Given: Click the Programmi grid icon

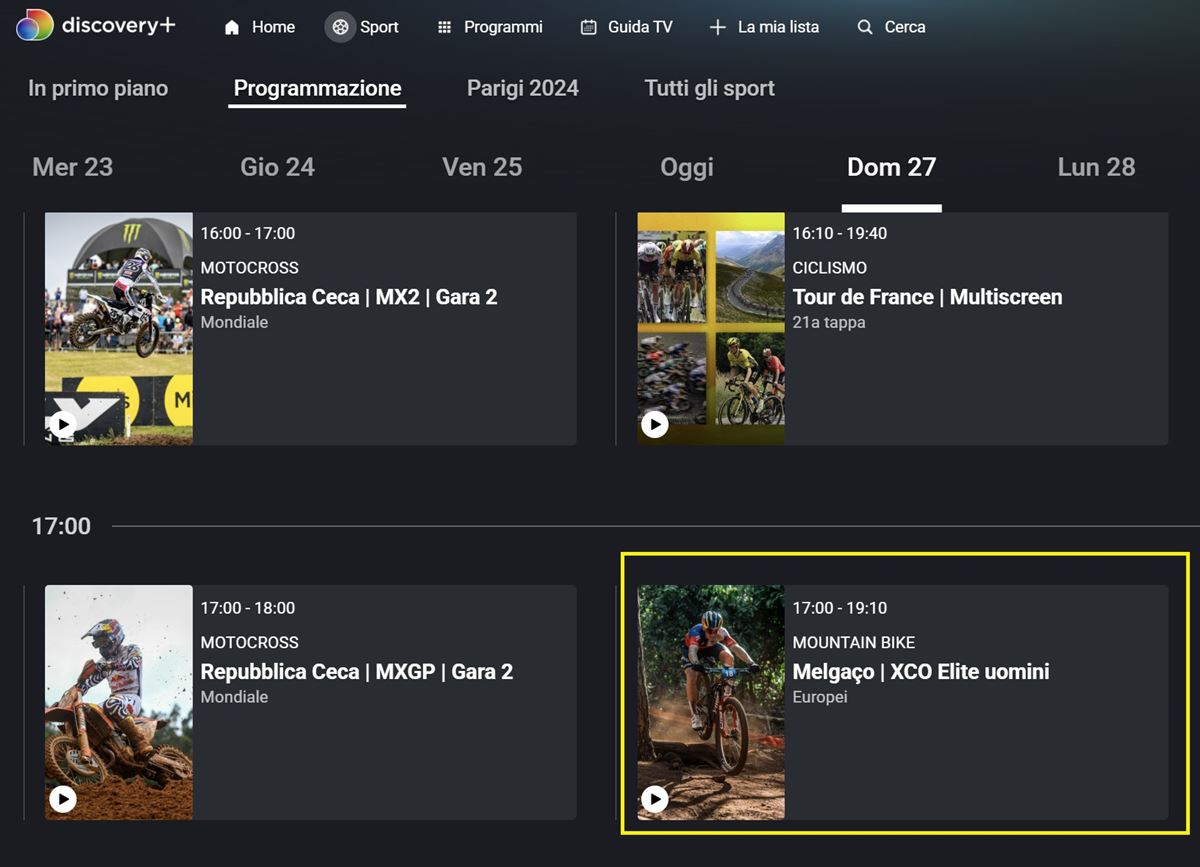Looking at the screenshot, I should click(x=445, y=28).
